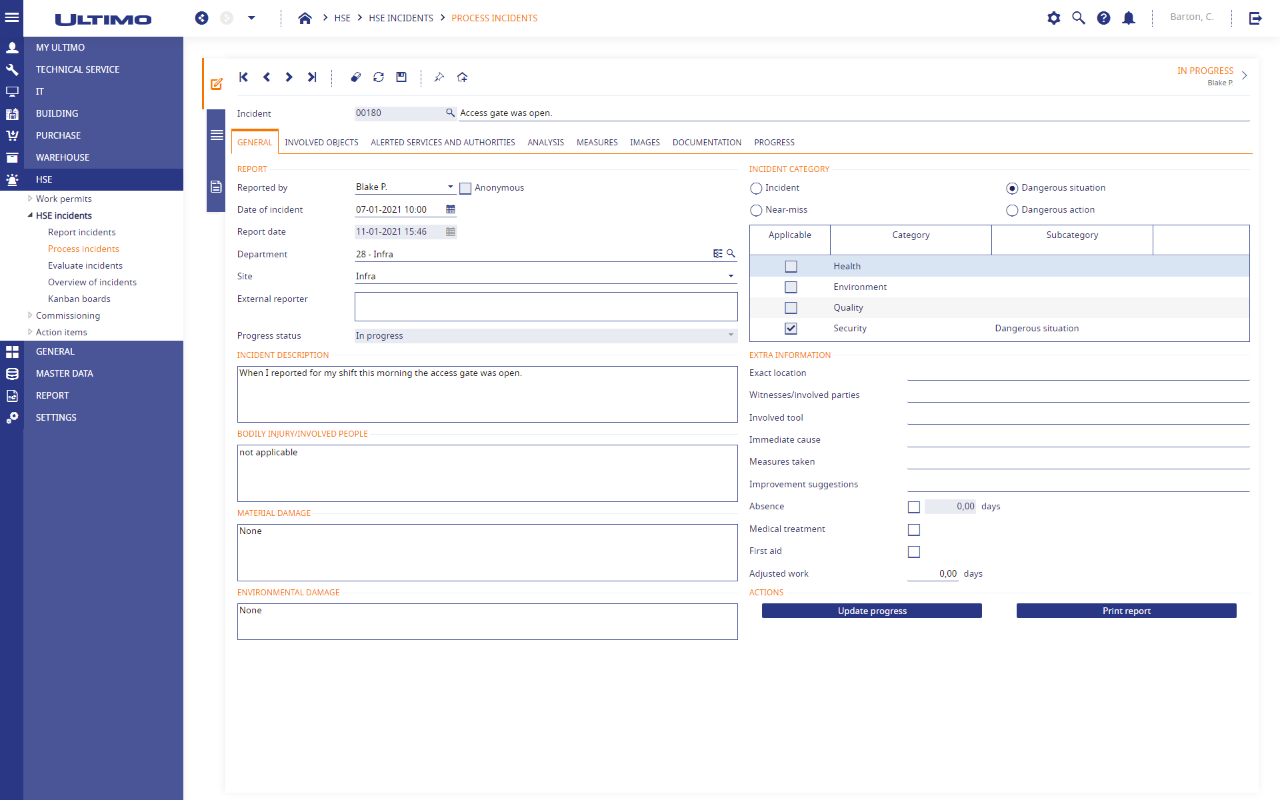Viewport: 1280px width, 800px height.
Task: Collapse the HSE incidents tree node
Action: click(31, 216)
